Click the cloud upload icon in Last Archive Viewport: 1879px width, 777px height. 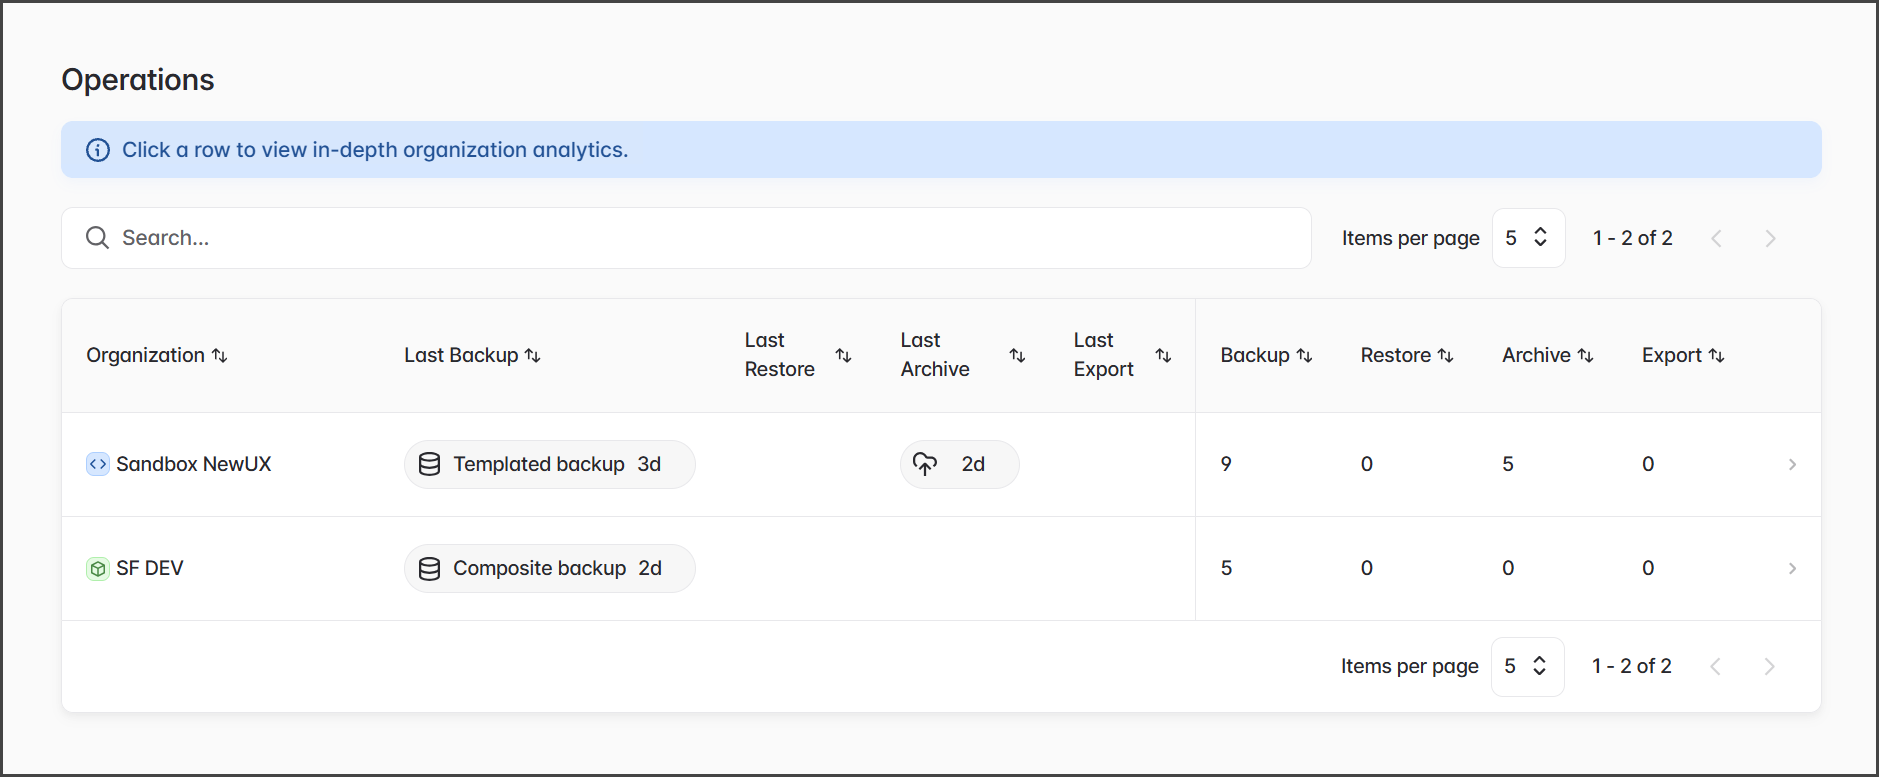coord(925,464)
